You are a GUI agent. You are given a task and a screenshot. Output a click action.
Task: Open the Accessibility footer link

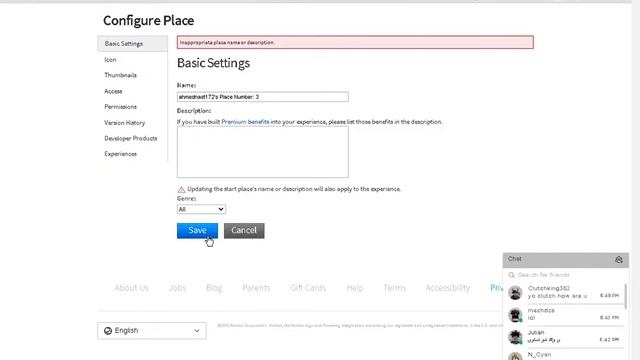click(448, 288)
